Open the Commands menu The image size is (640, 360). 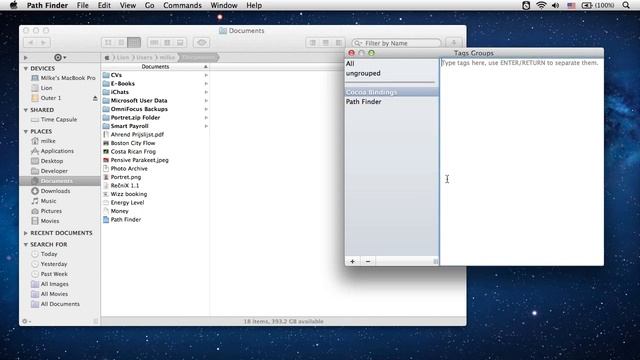(x=182, y=5)
